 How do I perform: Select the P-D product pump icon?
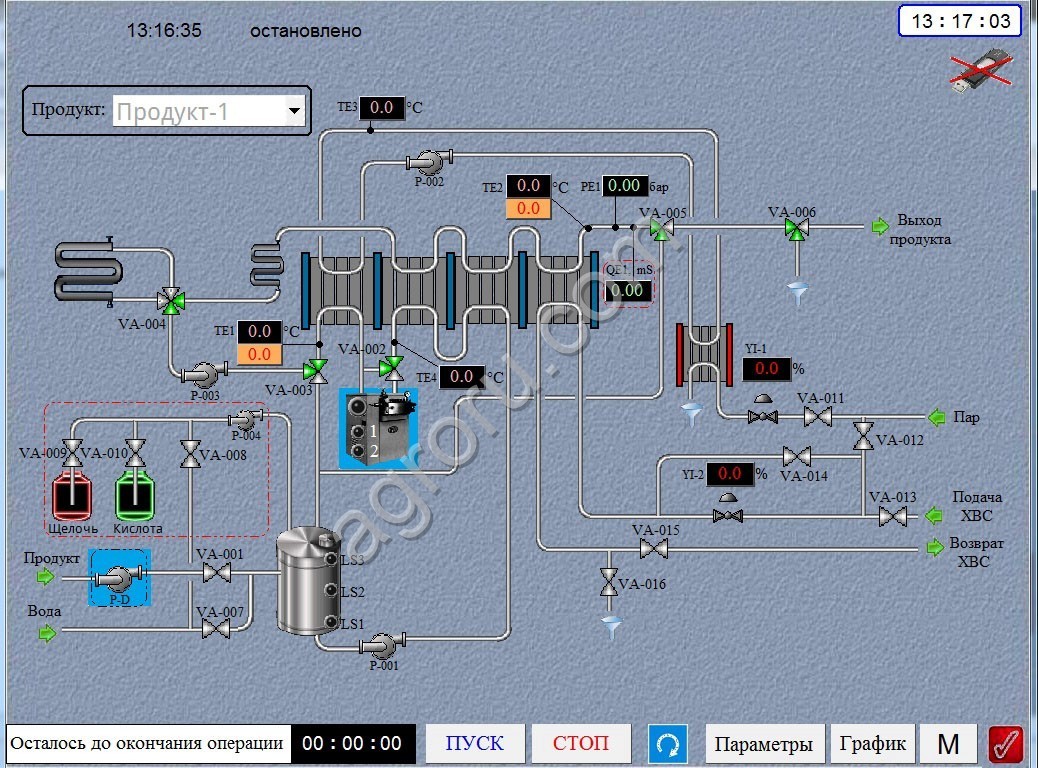(120, 578)
